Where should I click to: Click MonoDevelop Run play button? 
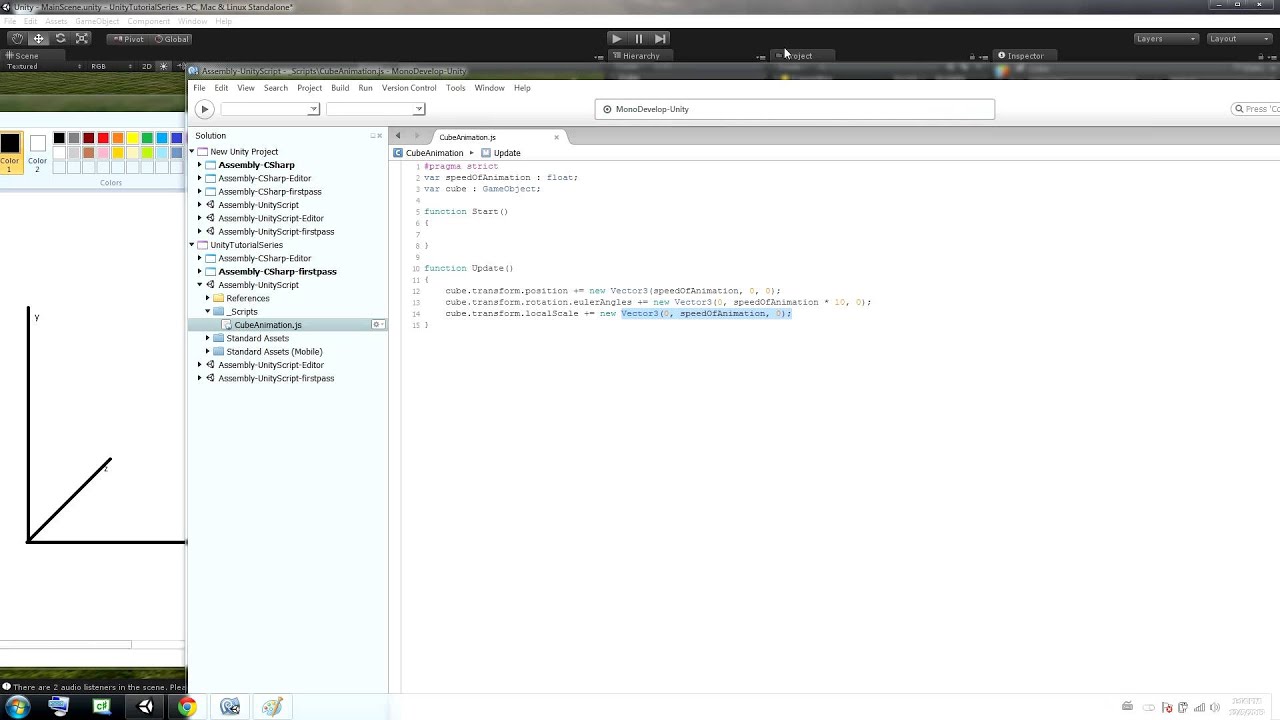click(x=204, y=109)
